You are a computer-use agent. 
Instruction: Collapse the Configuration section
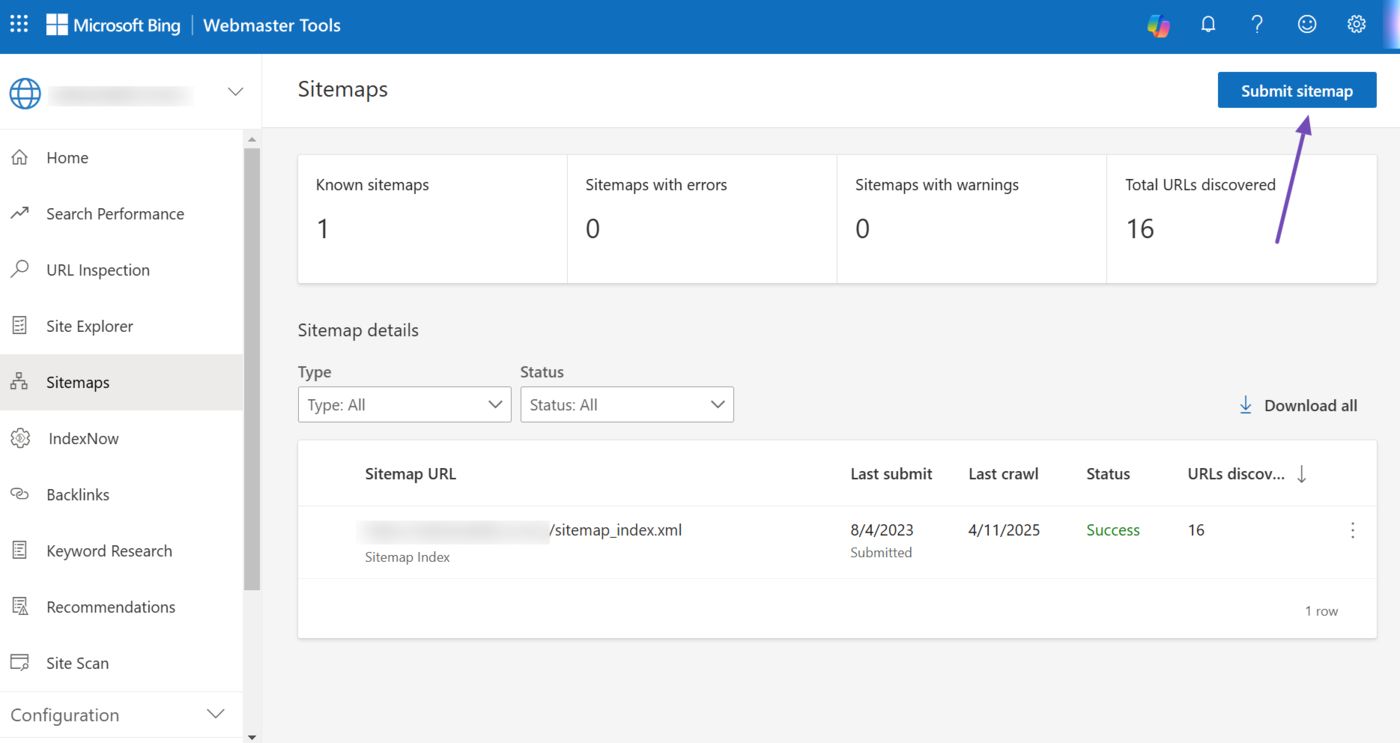(215, 715)
